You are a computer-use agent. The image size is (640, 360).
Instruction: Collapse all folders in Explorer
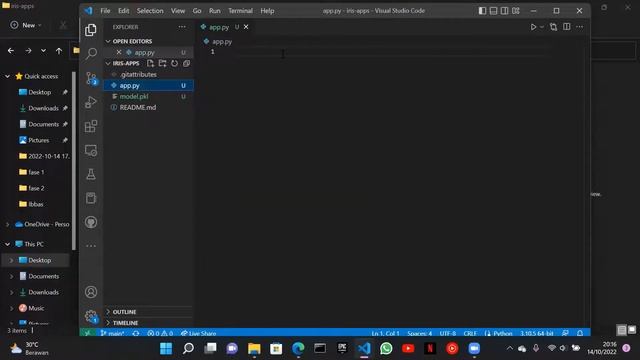(x=187, y=63)
